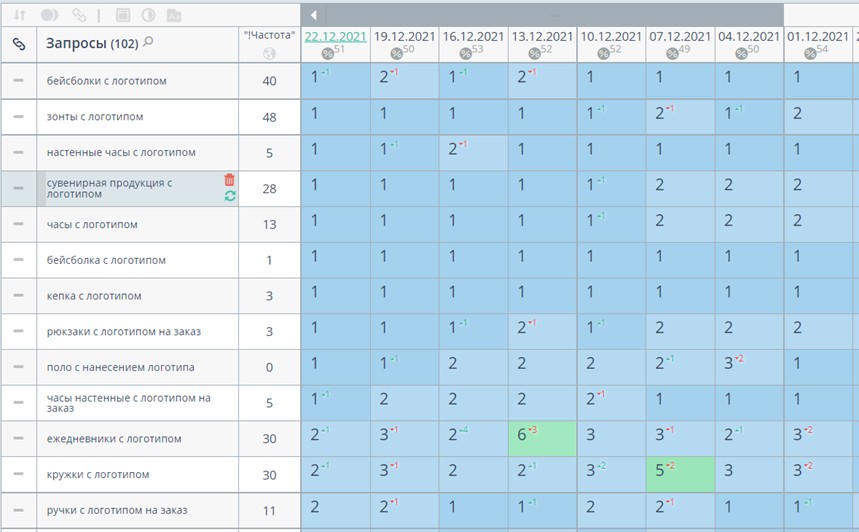Image resolution: width=859 pixels, height=532 pixels.
Task: Click dash icon in 'ручки с логотипом на заказ' row
Action: click(x=18, y=510)
